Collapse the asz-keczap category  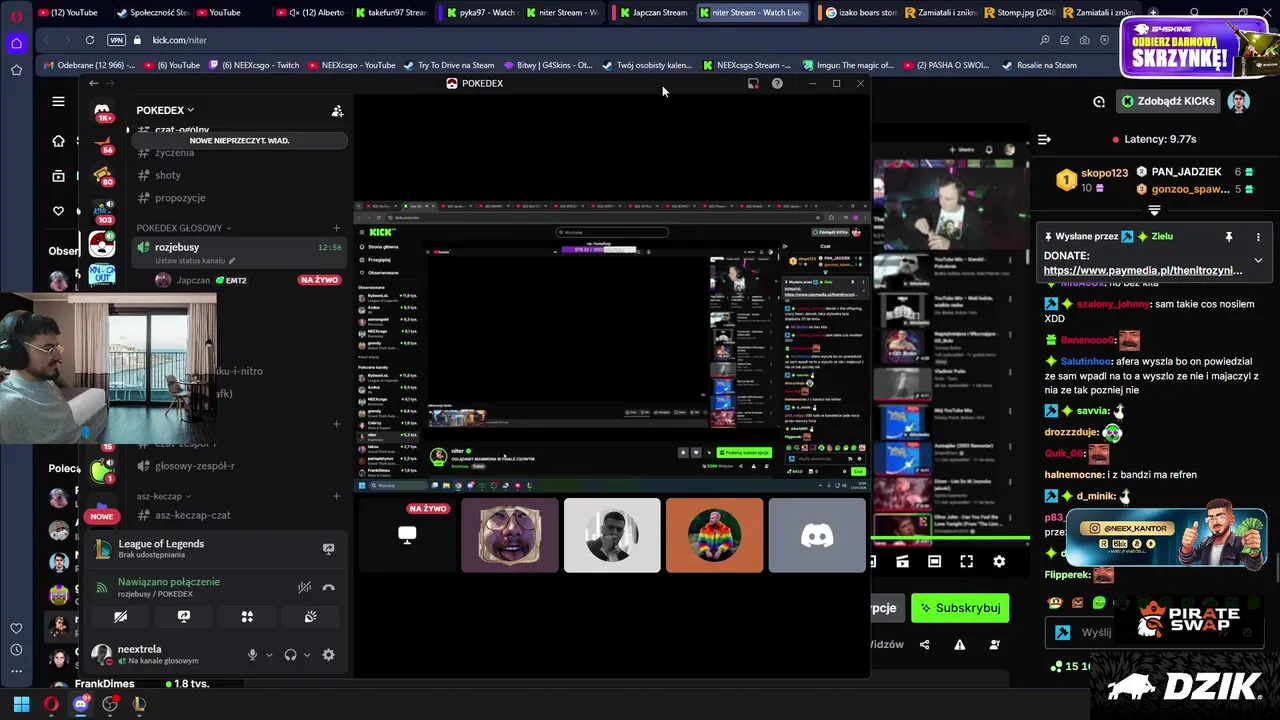tap(164, 496)
